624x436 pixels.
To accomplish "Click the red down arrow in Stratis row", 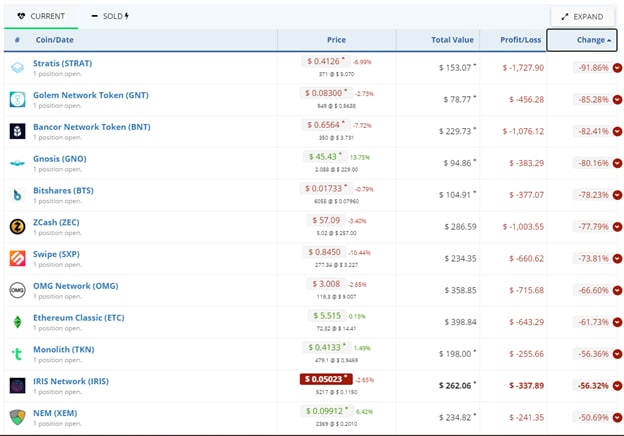I will (617, 68).
